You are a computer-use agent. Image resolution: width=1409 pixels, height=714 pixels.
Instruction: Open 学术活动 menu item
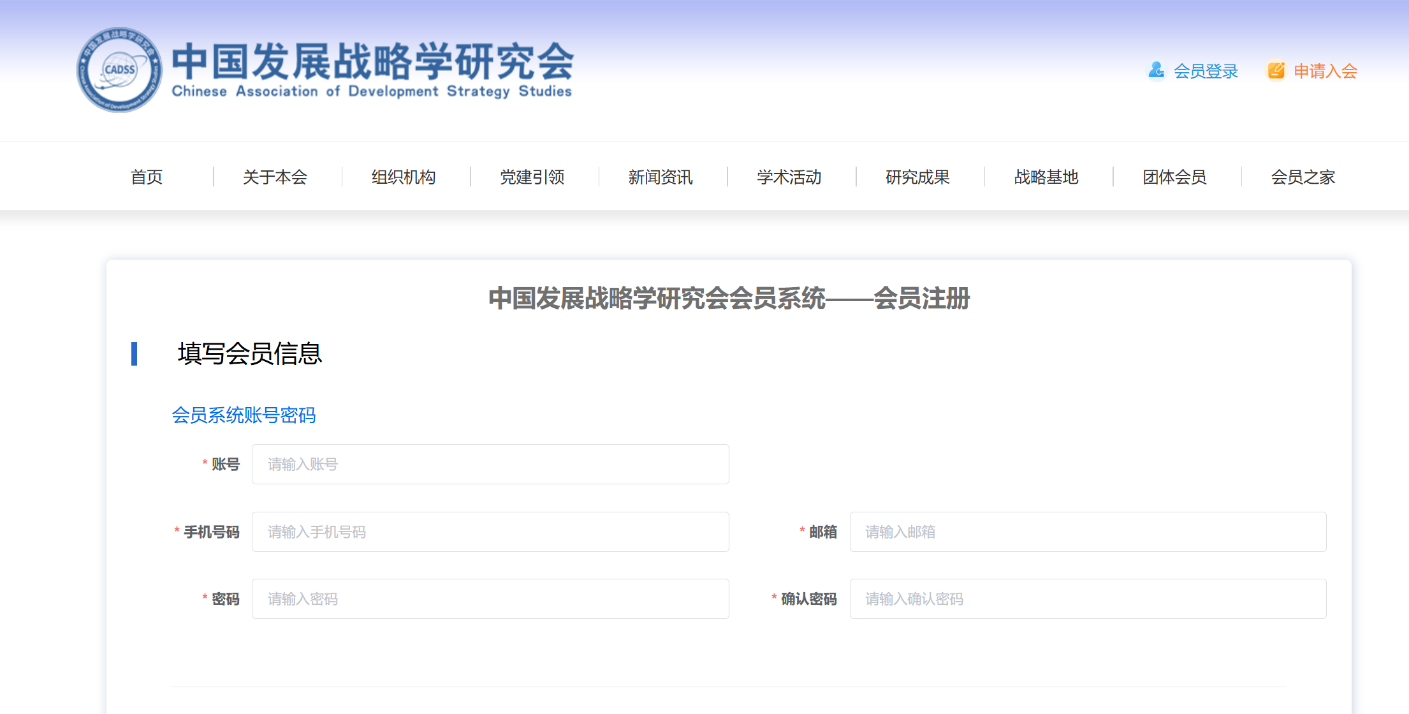pyautogui.click(x=789, y=177)
